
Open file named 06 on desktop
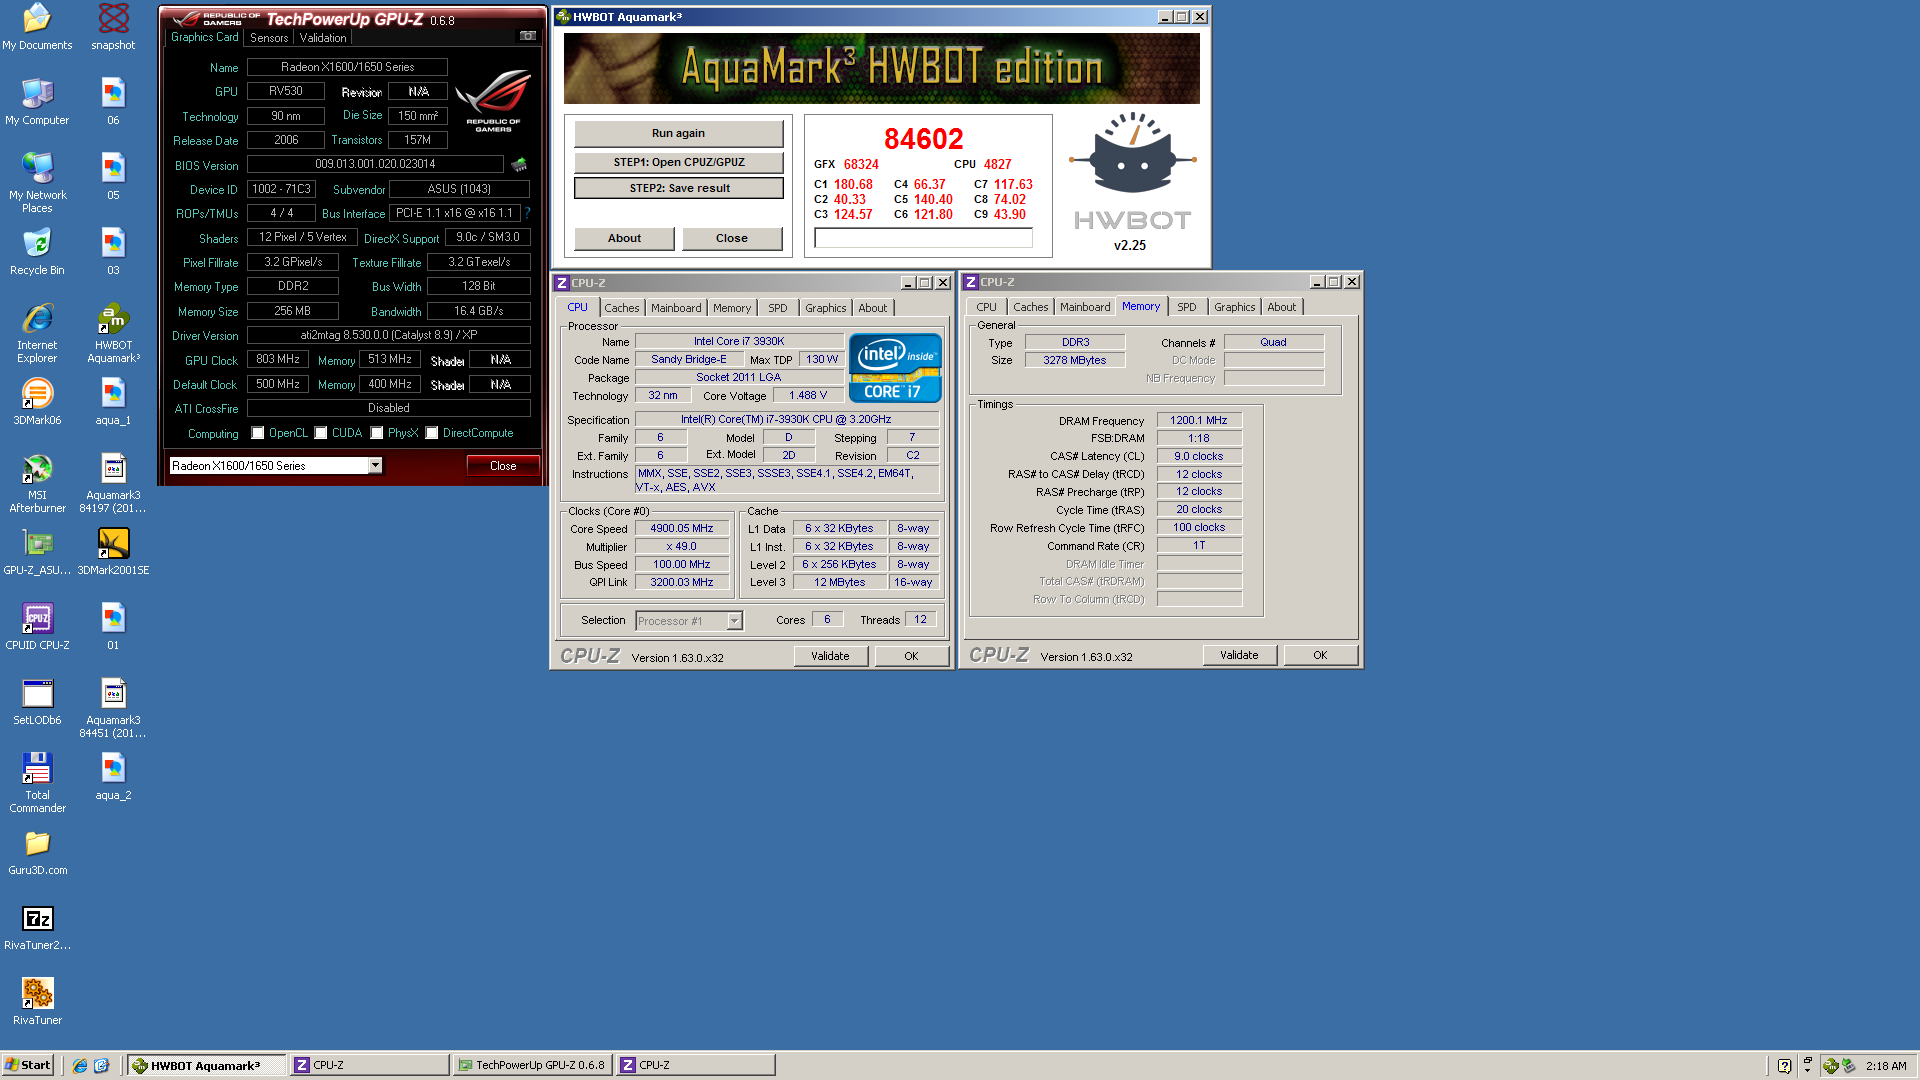(x=113, y=102)
